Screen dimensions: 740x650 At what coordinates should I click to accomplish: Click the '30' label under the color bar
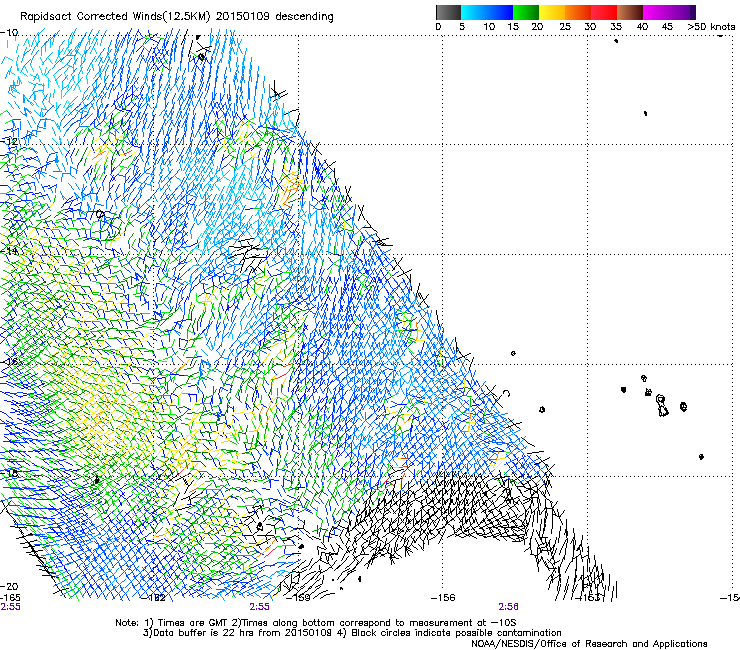[x=590, y=27]
